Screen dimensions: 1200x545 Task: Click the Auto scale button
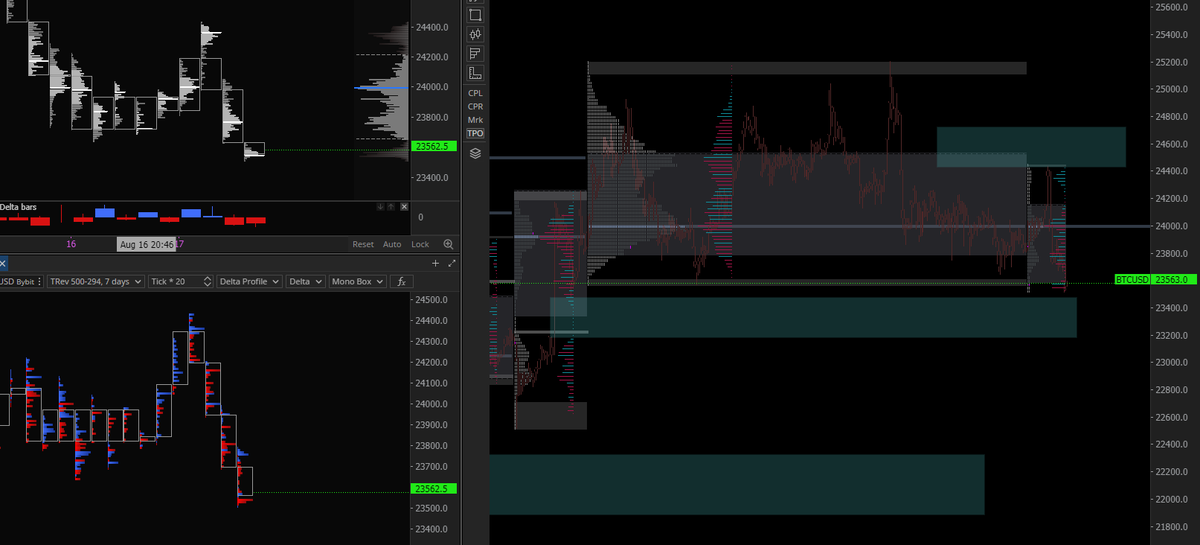point(392,244)
